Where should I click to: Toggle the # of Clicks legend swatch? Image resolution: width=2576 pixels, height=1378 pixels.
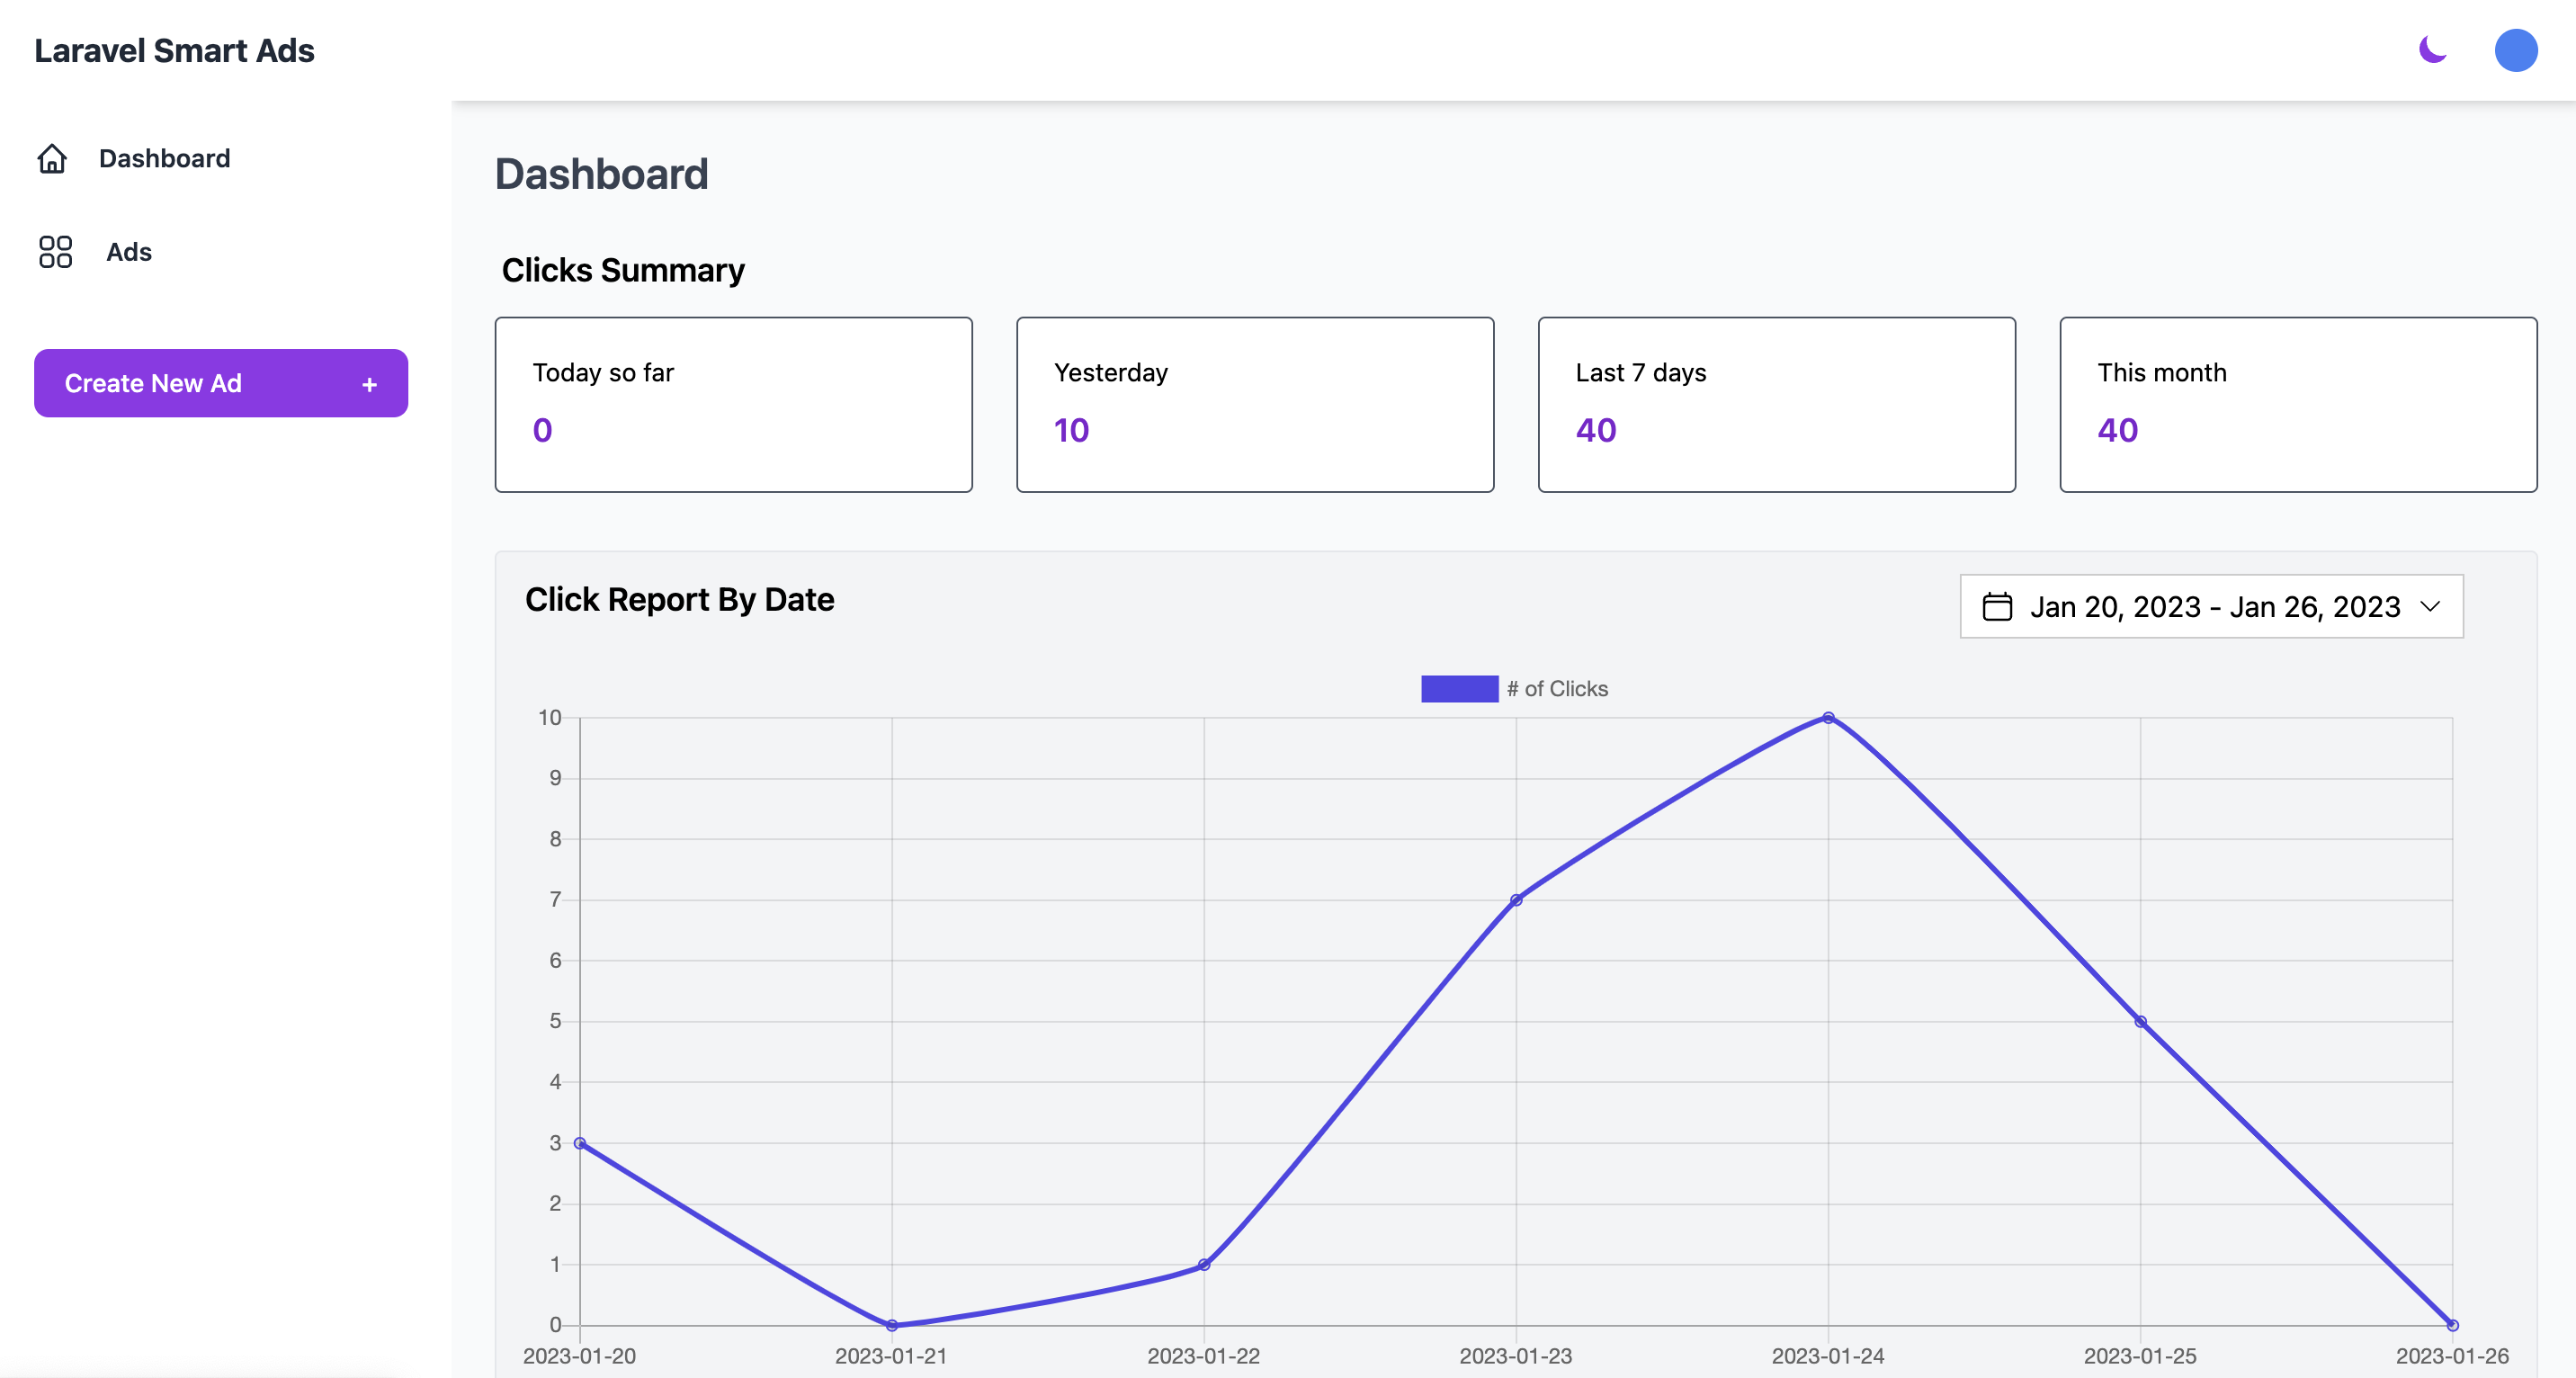1459,689
